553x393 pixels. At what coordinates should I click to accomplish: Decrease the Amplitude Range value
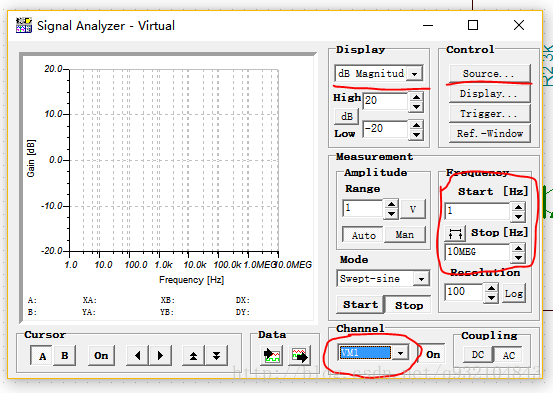pos(391,214)
